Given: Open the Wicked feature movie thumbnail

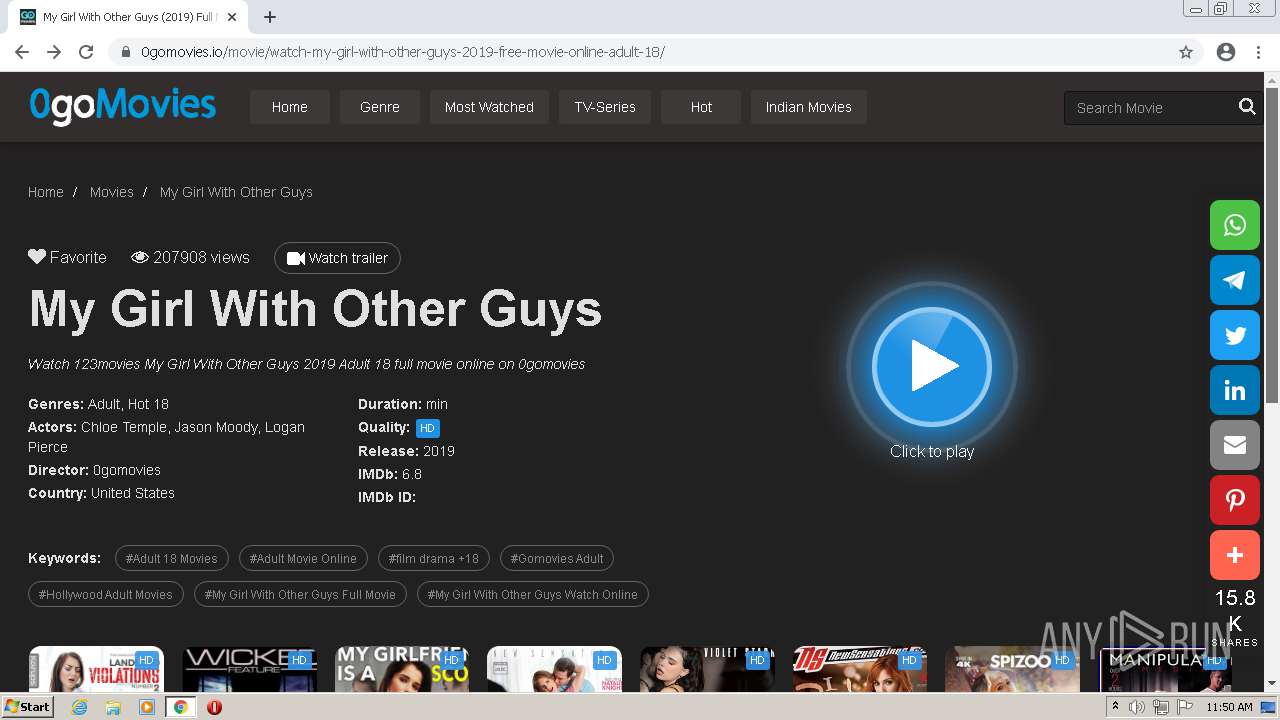Looking at the screenshot, I should pyautogui.click(x=249, y=669).
